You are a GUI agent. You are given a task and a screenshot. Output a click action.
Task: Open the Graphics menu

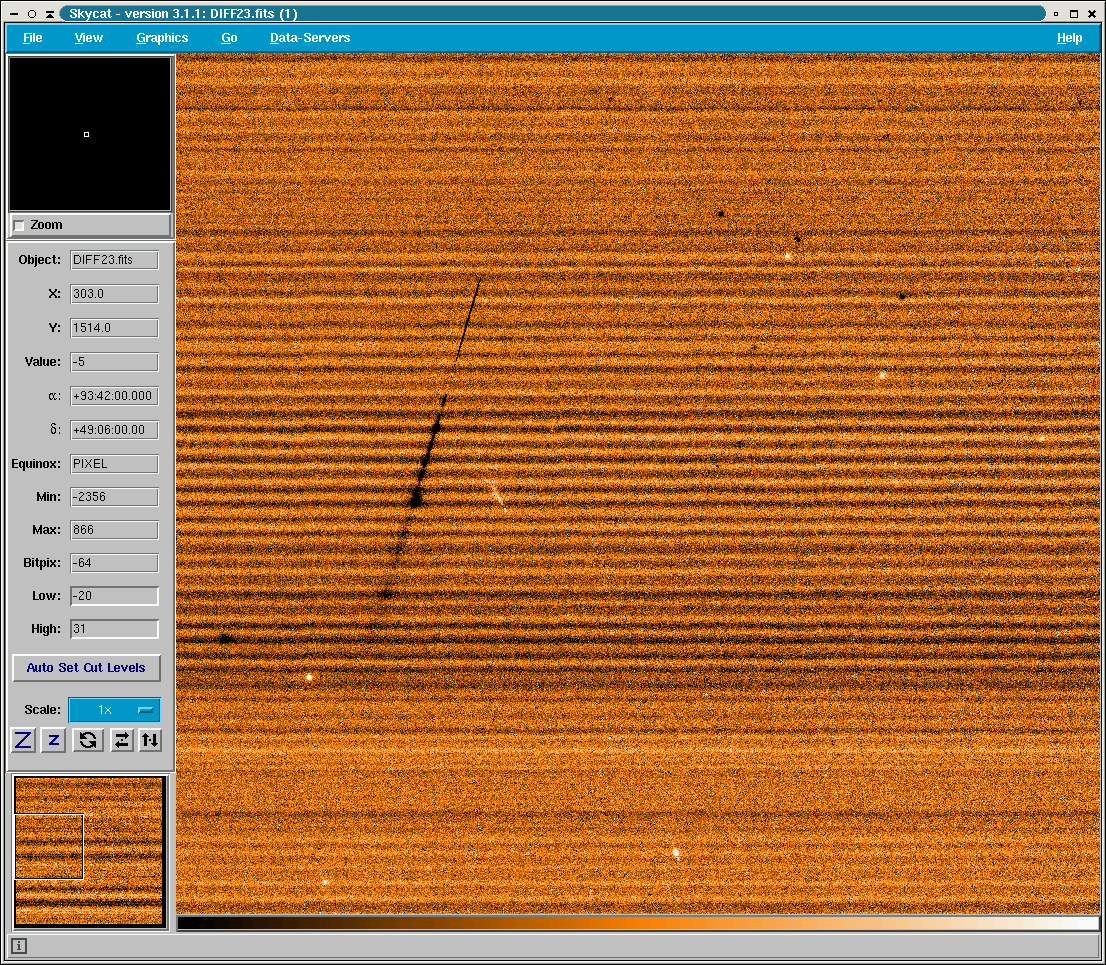pyautogui.click(x=162, y=38)
